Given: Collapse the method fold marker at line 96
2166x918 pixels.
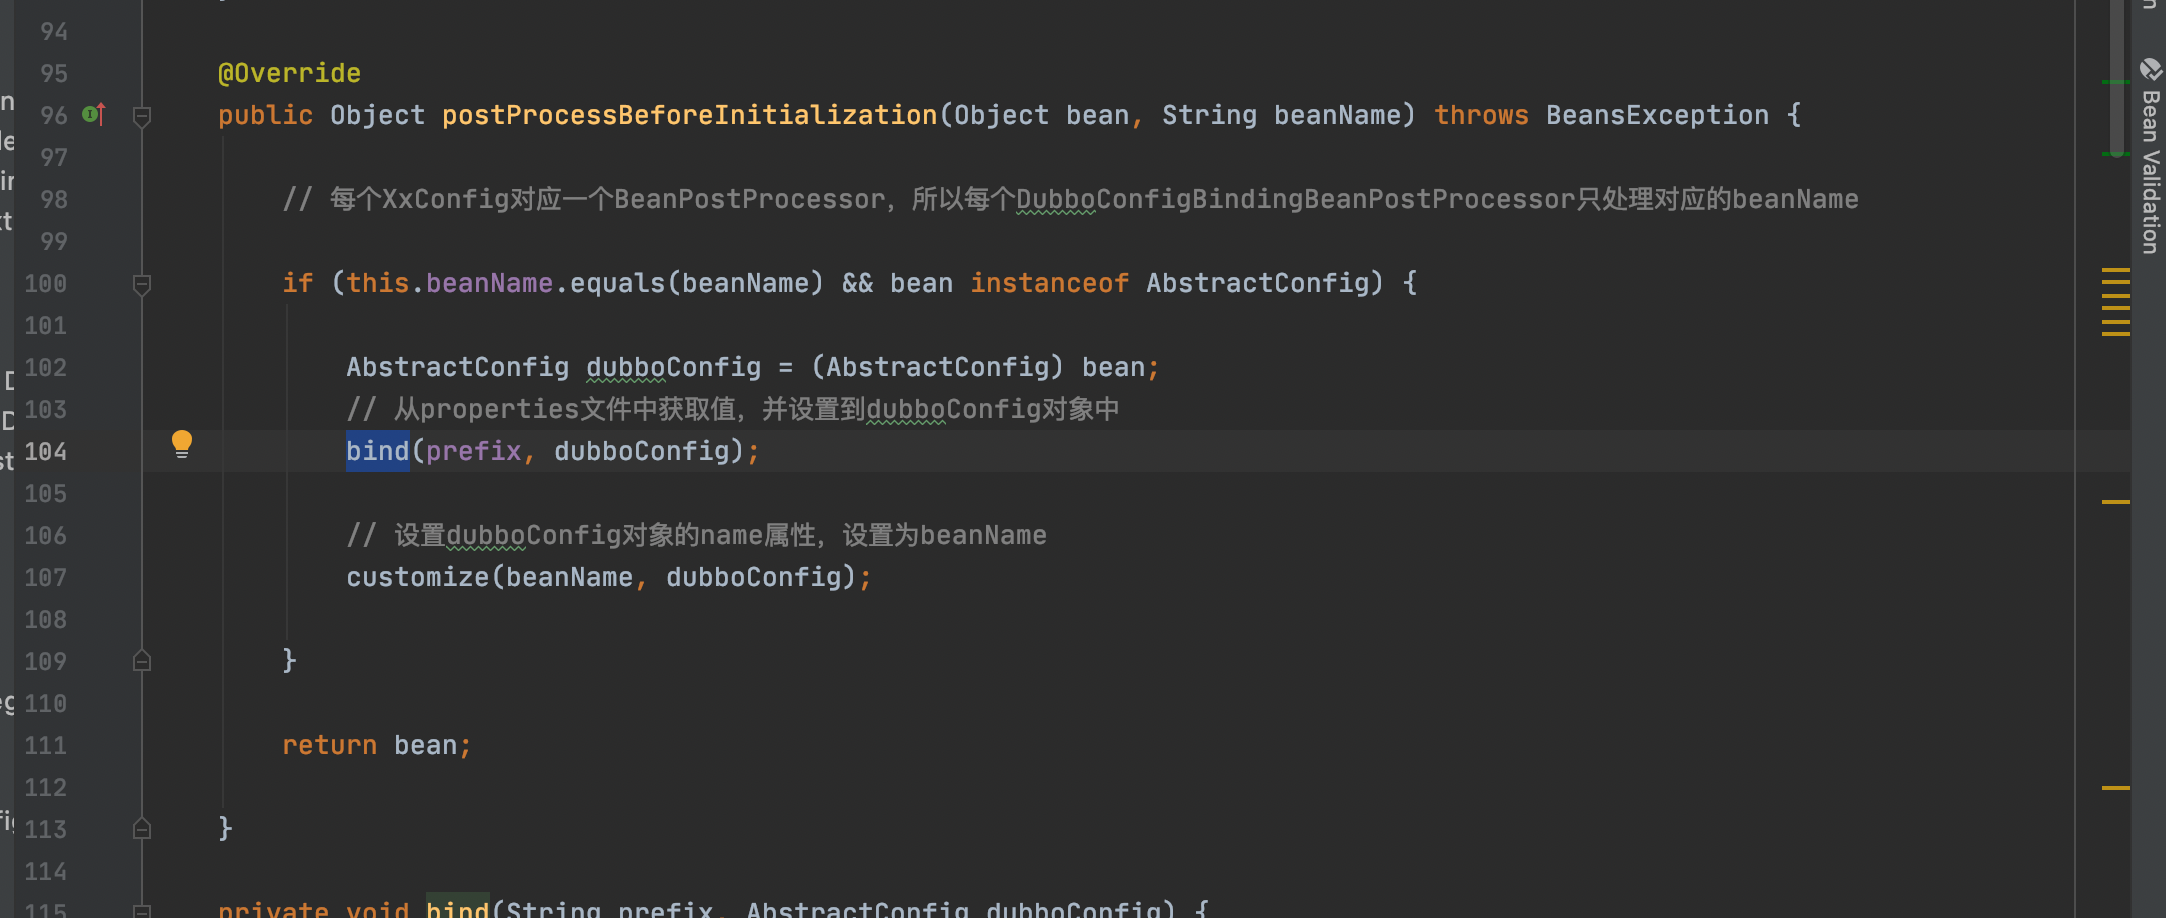Looking at the screenshot, I should point(142,116).
